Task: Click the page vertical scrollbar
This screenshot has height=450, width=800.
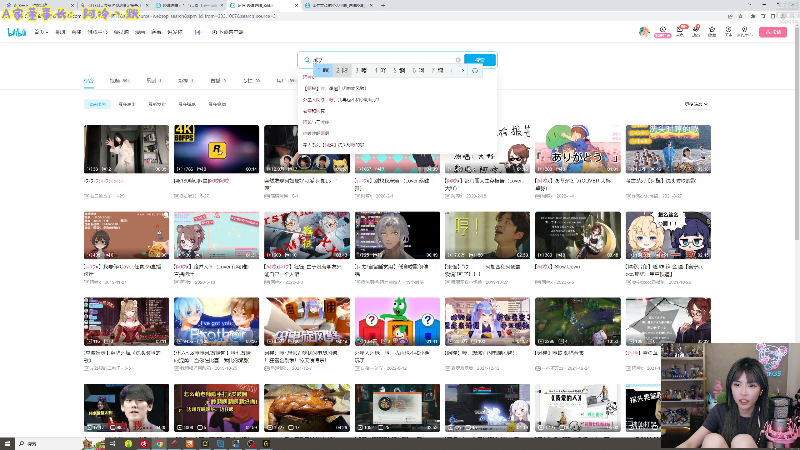Action: pos(796,133)
